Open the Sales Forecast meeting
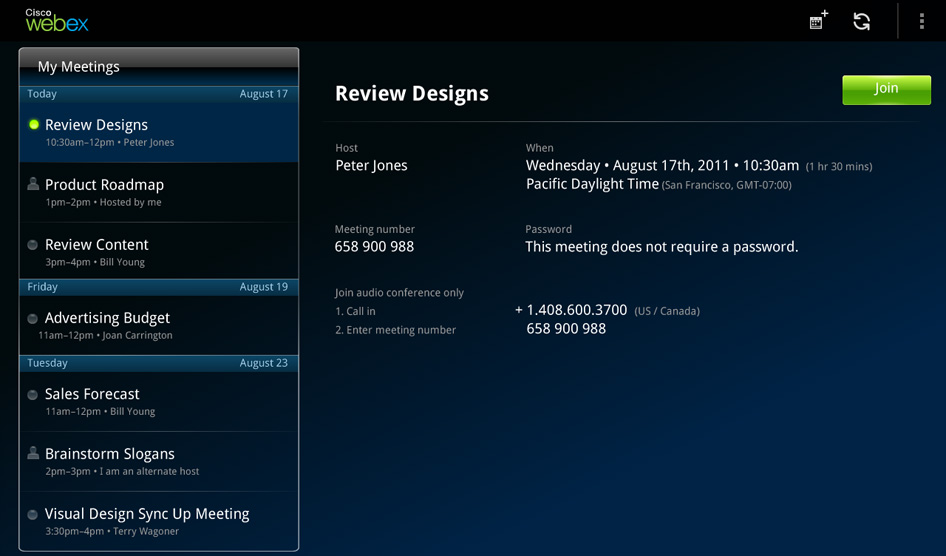This screenshot has height=556, width=946. pos(160,401)
